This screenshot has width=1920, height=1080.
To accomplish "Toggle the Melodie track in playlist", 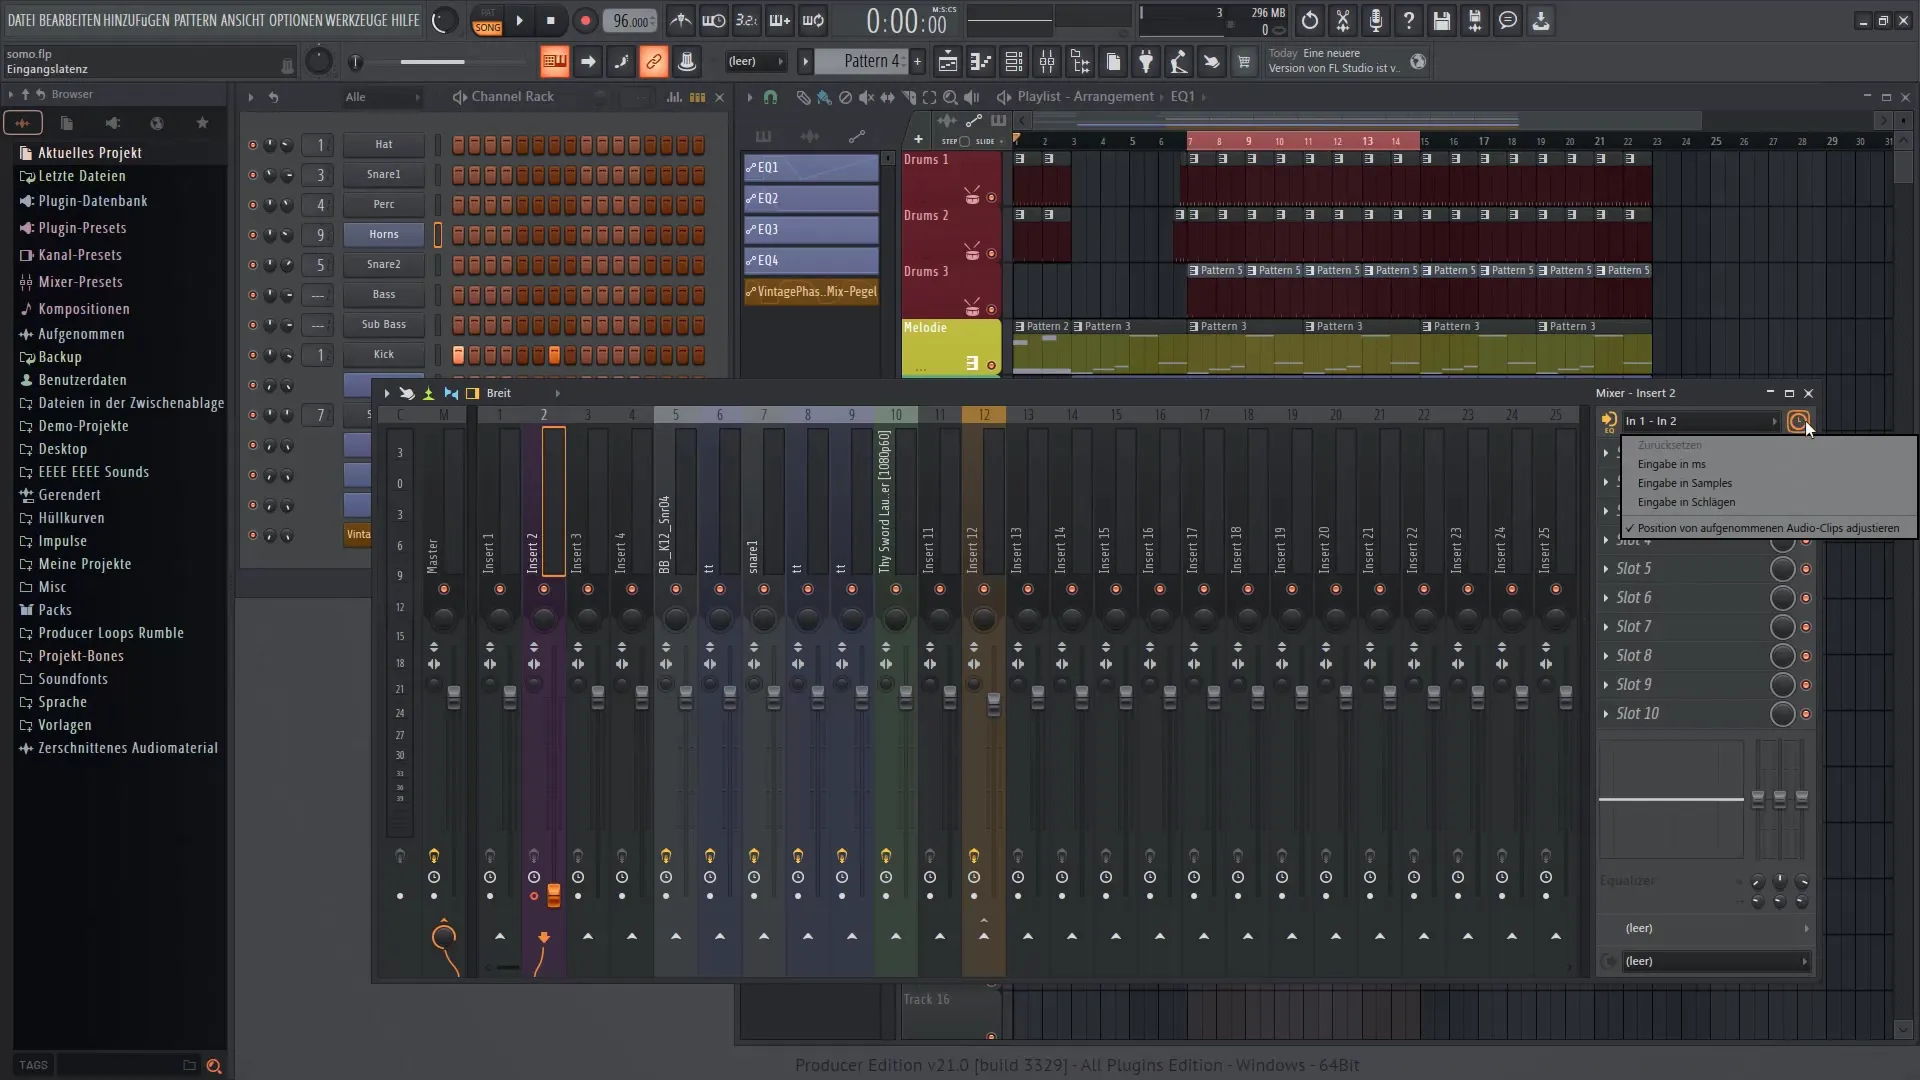I will click(x=990, y=364).
